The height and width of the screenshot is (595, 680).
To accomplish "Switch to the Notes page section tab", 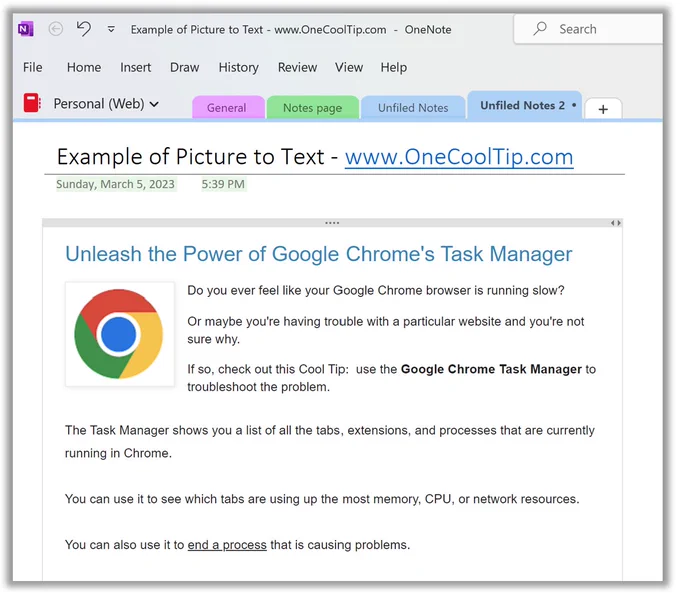I will point(313,107).
